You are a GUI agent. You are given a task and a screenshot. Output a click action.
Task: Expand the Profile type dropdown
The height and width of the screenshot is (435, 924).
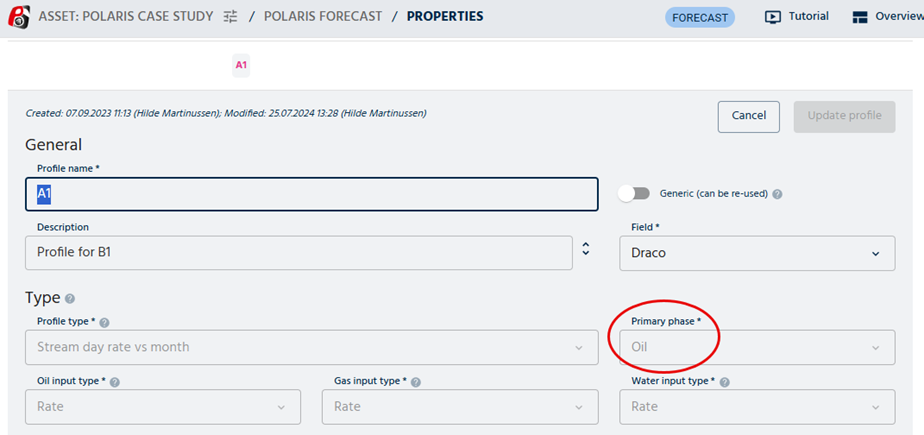(x=311, y=347)
